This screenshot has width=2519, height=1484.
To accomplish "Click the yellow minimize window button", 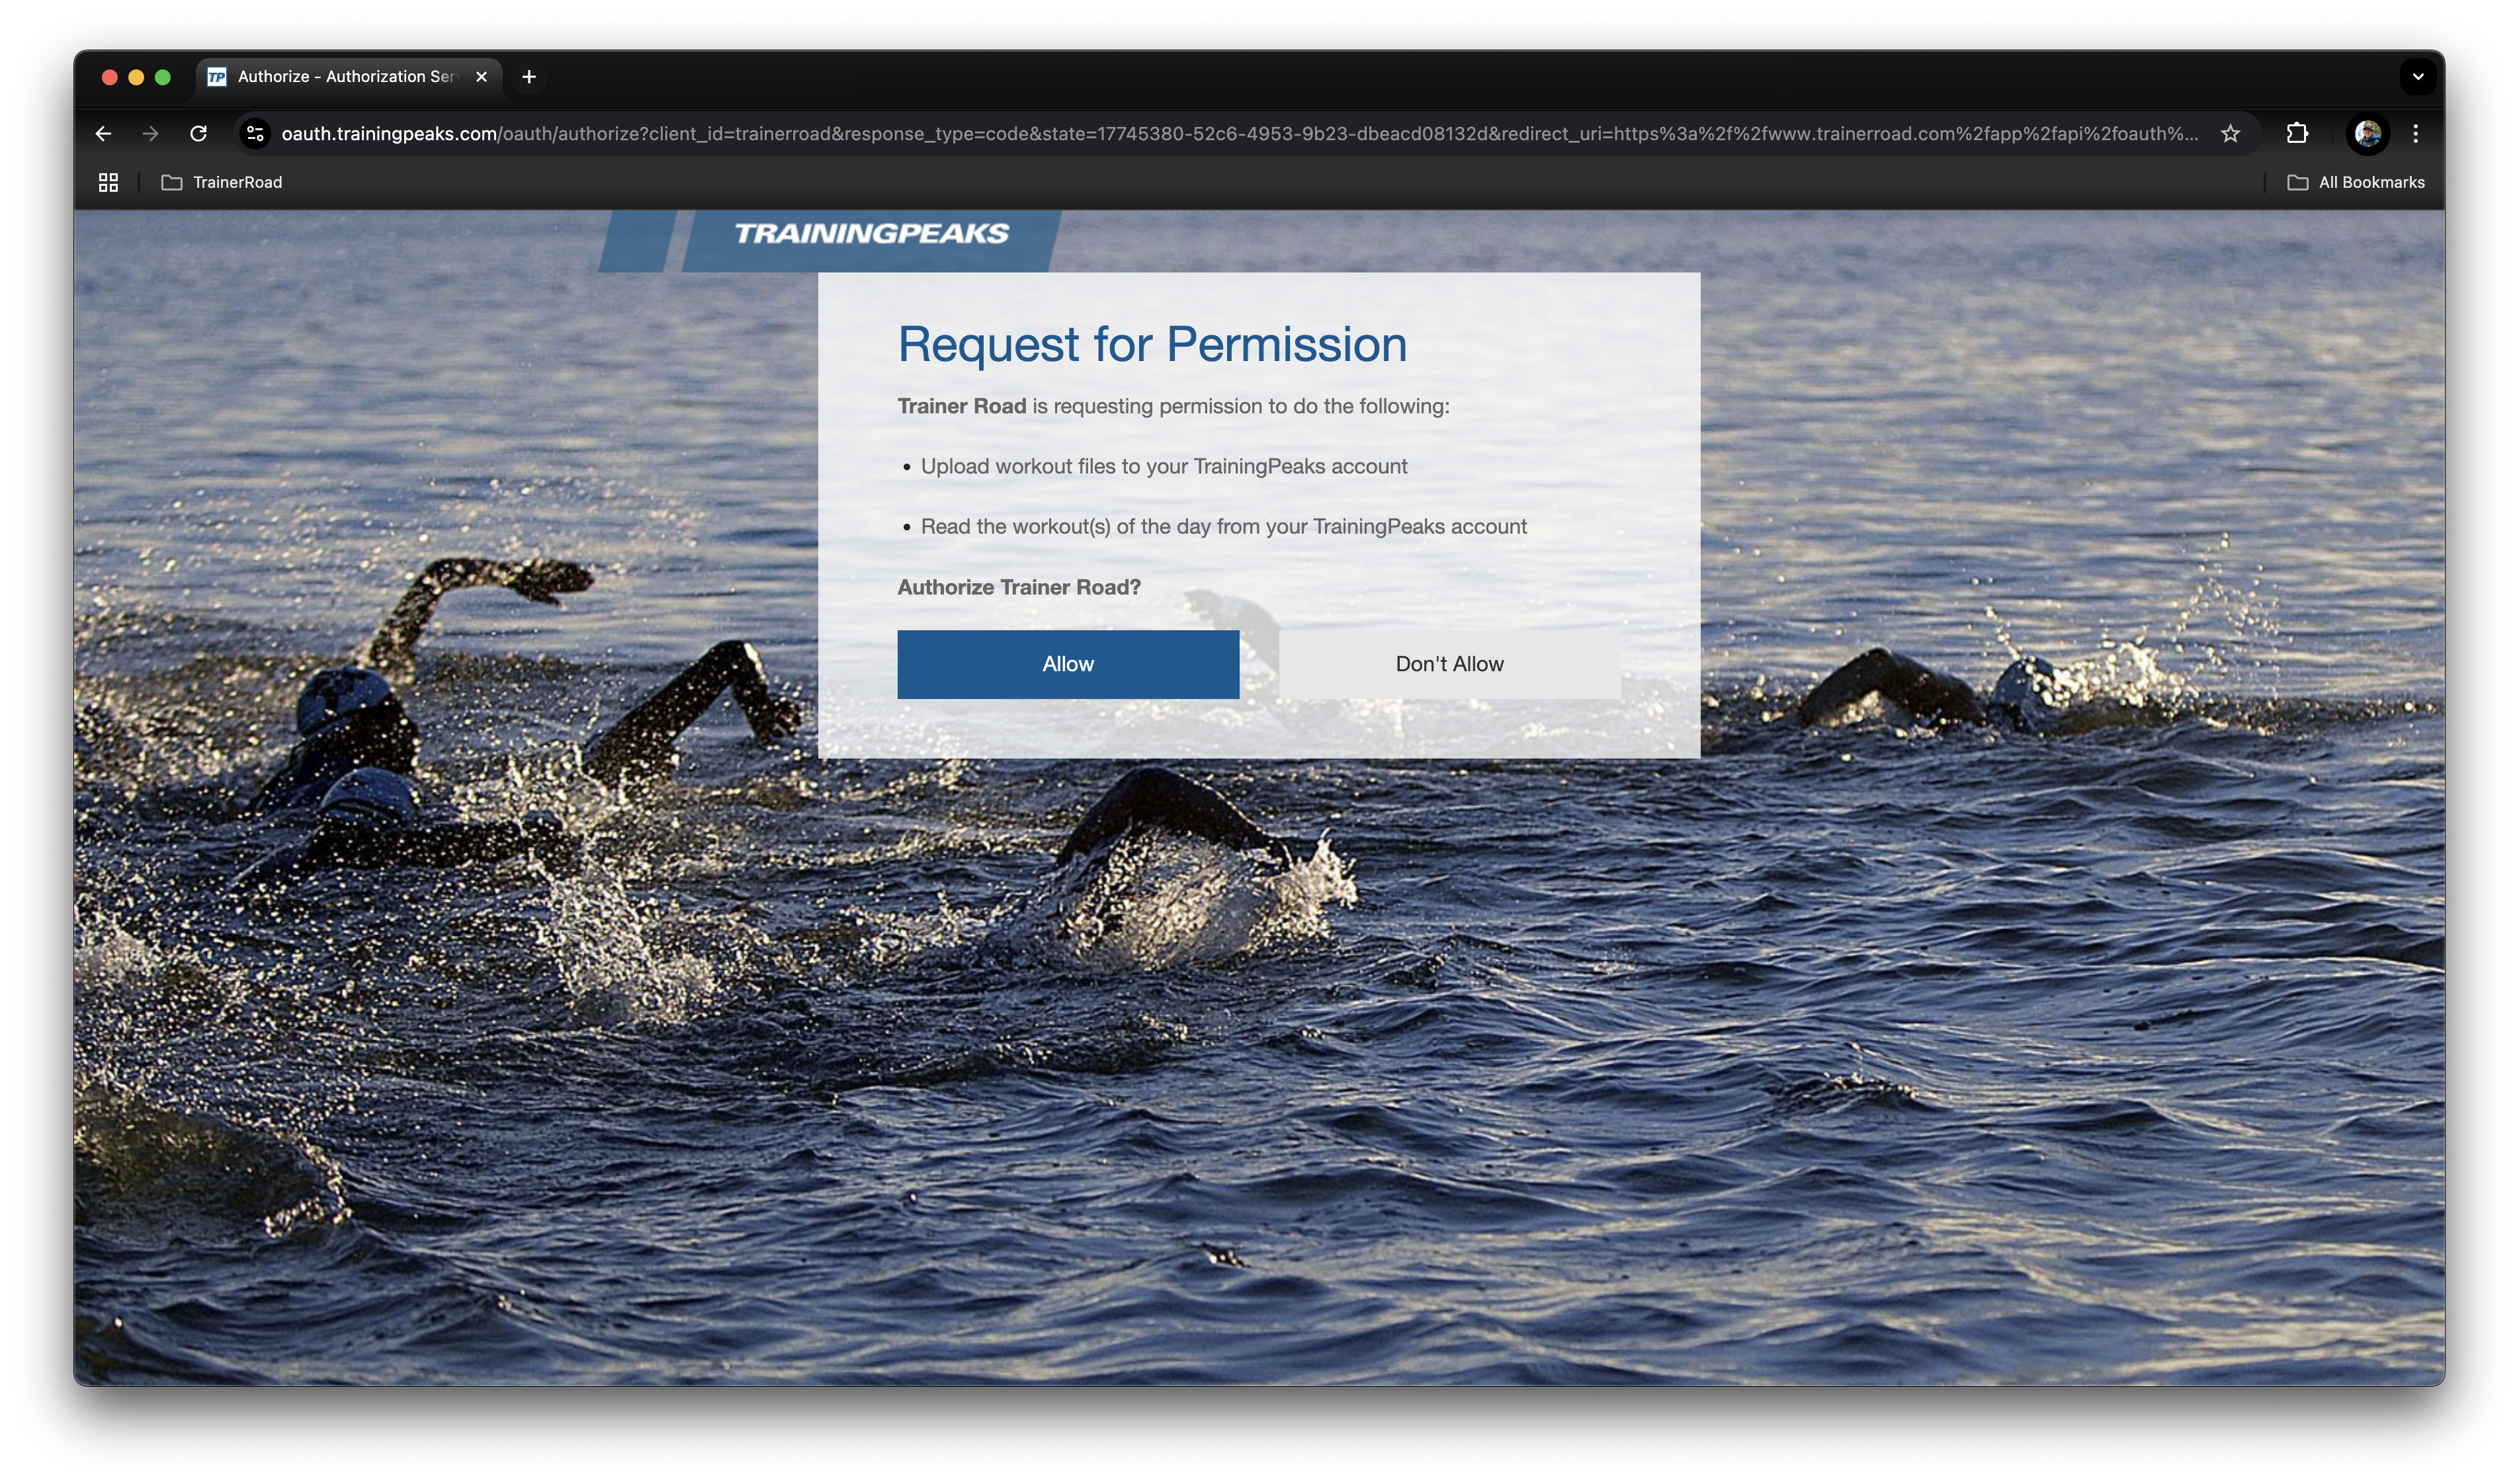I will 136,77.
